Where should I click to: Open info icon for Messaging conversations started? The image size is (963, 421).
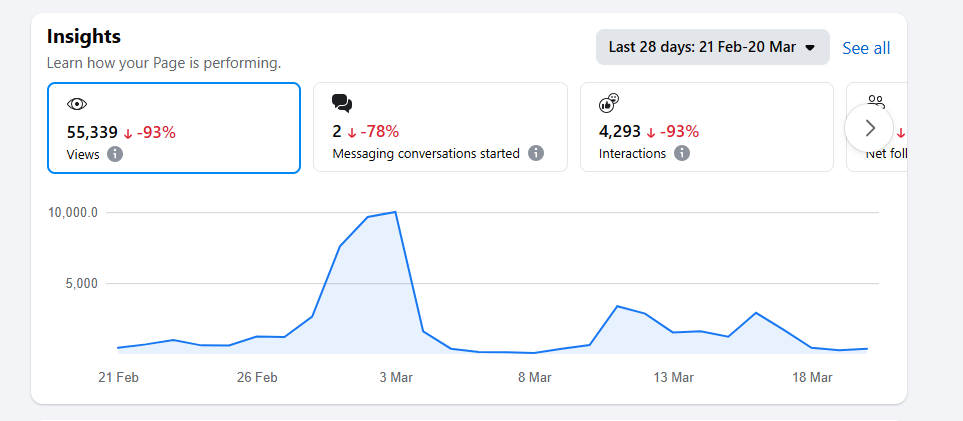pyautogui.click(x=536, y=154)
